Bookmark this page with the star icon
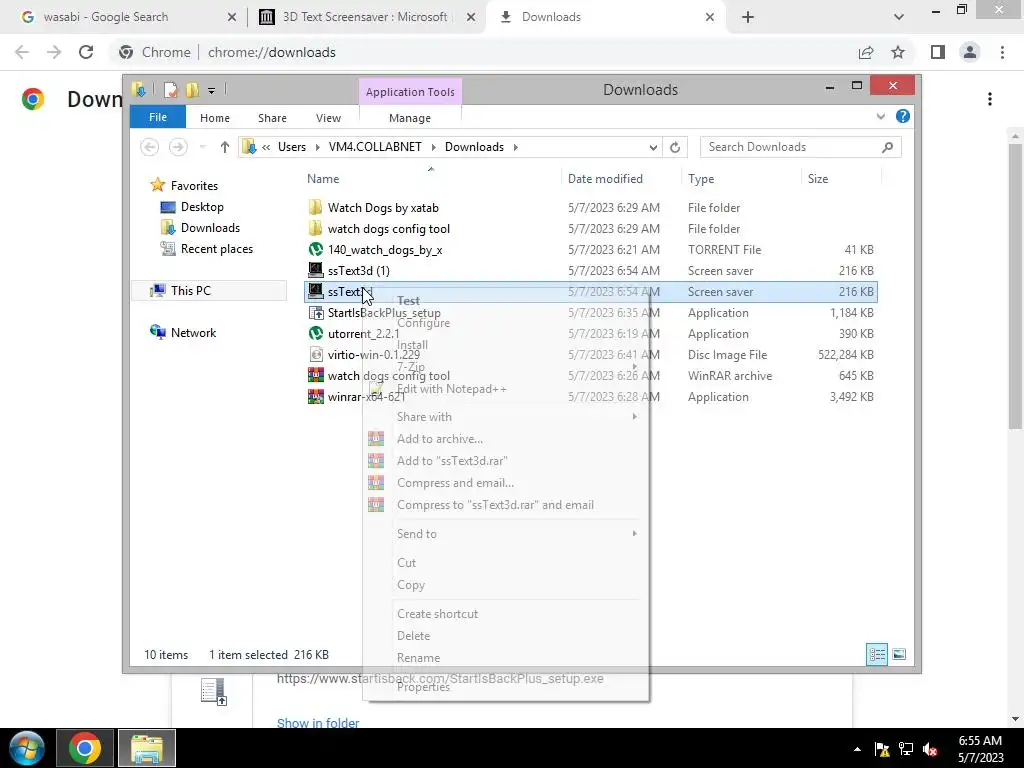The height and width of the screenshot is (768, 1024). [x=898, y=52]
